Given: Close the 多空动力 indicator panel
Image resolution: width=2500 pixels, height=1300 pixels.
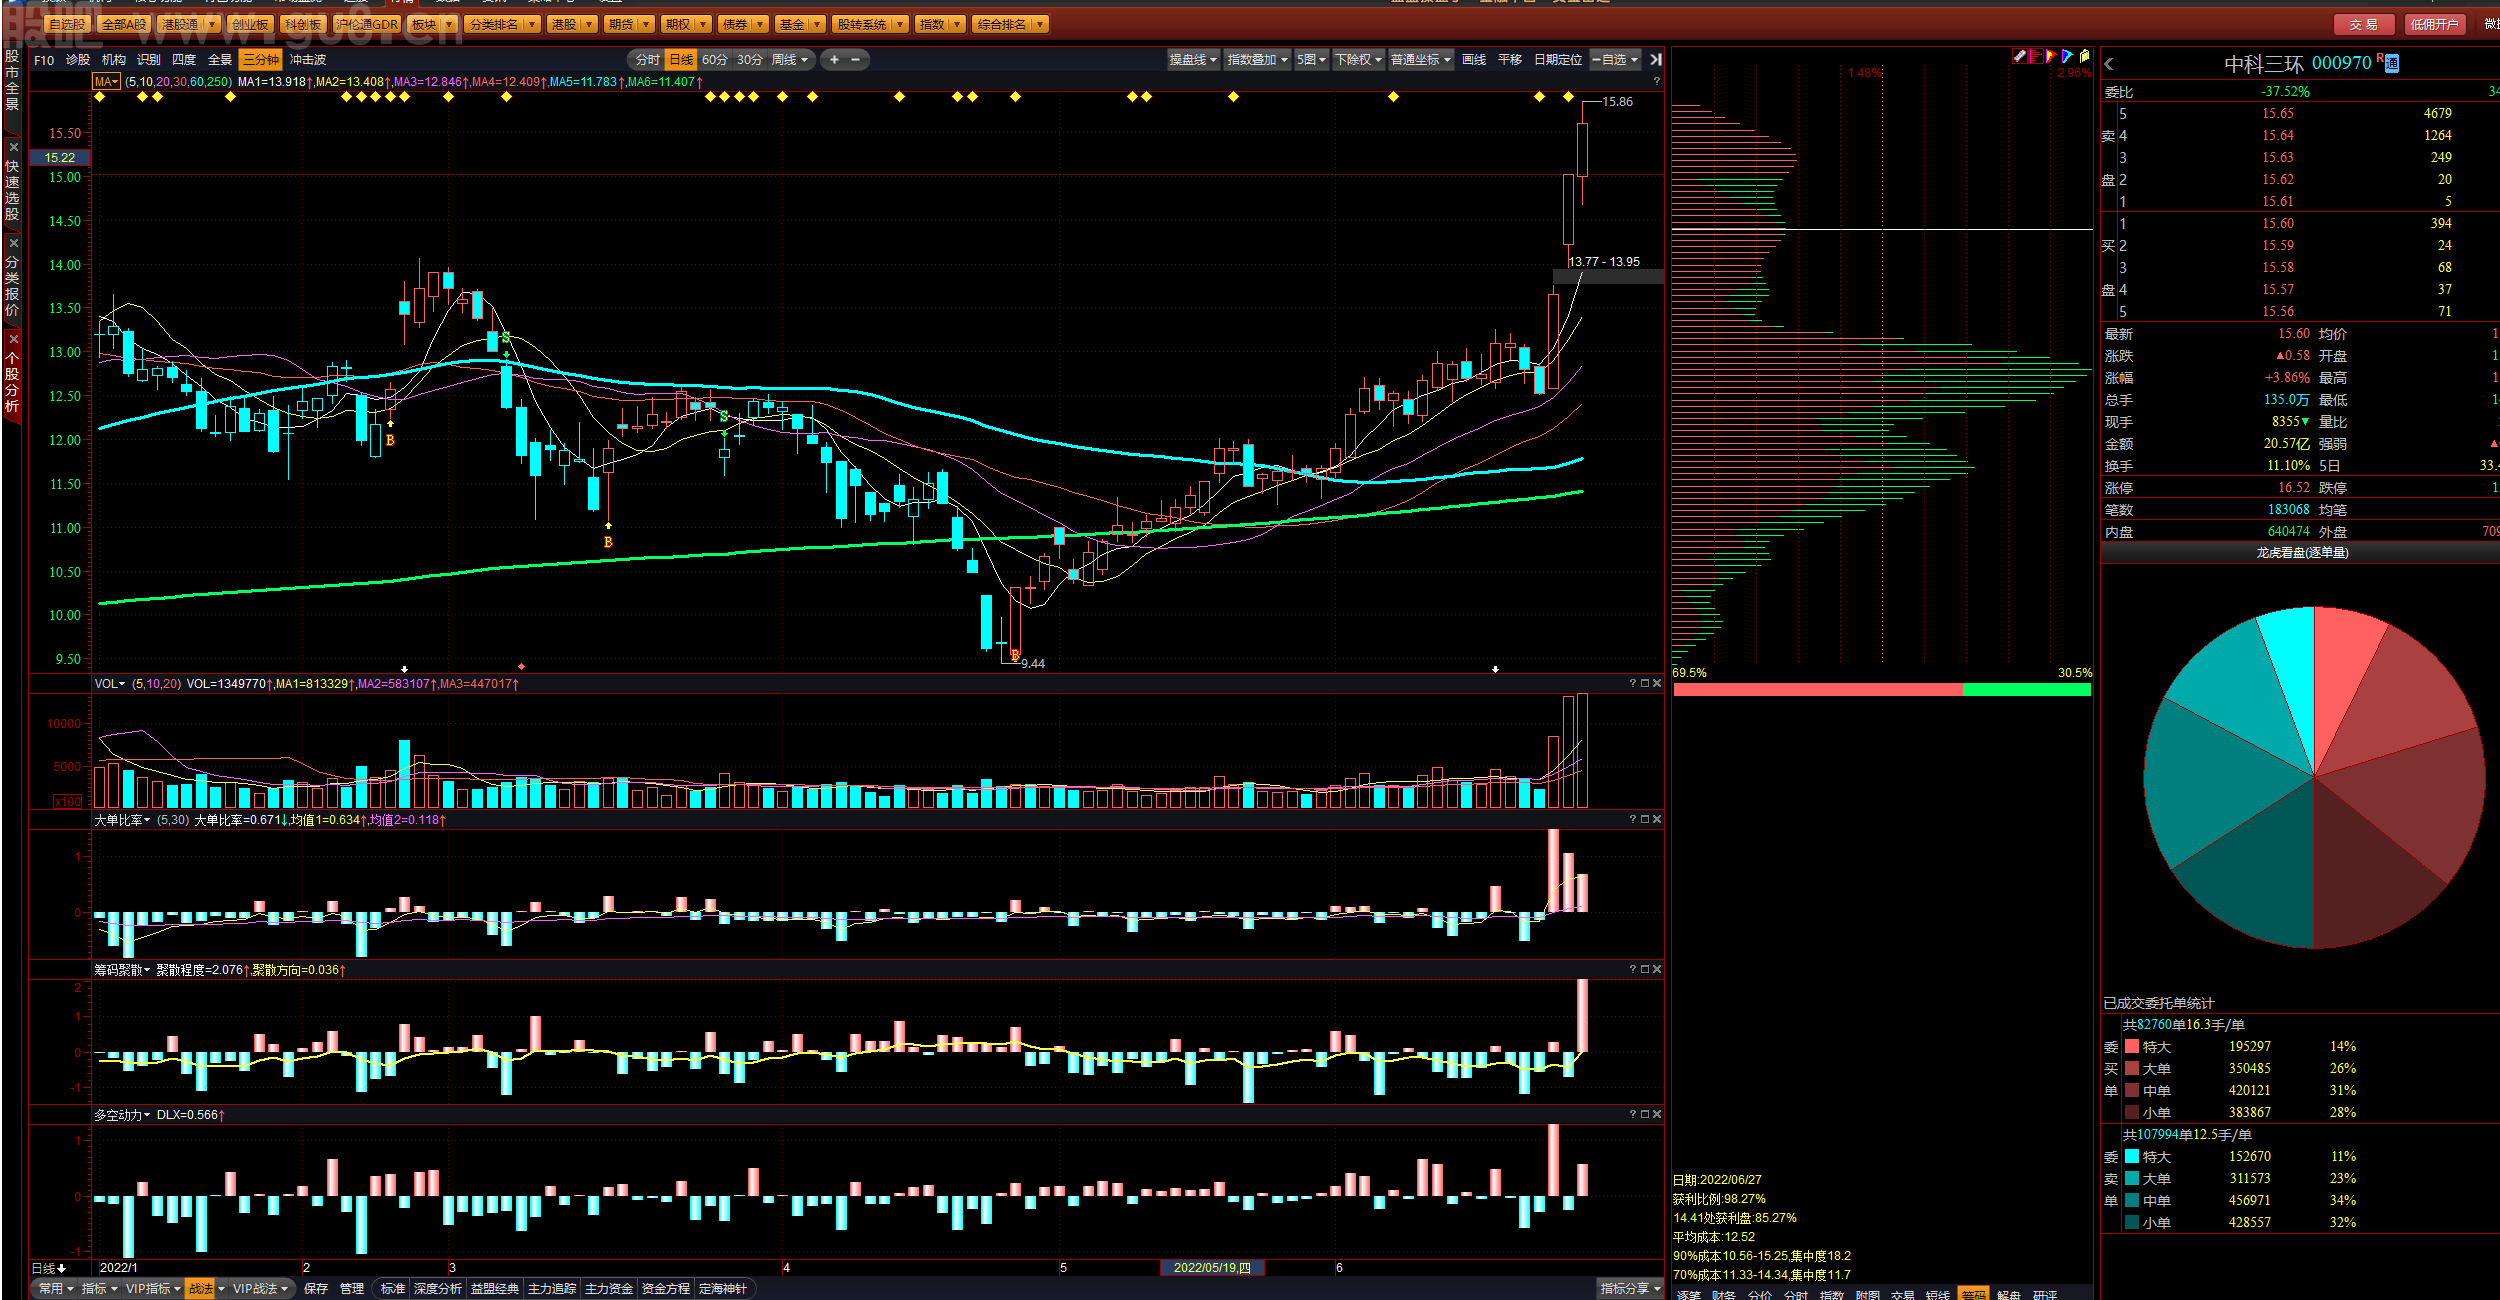Looking at the screenshot, I should click(x=1657, y=1114).
